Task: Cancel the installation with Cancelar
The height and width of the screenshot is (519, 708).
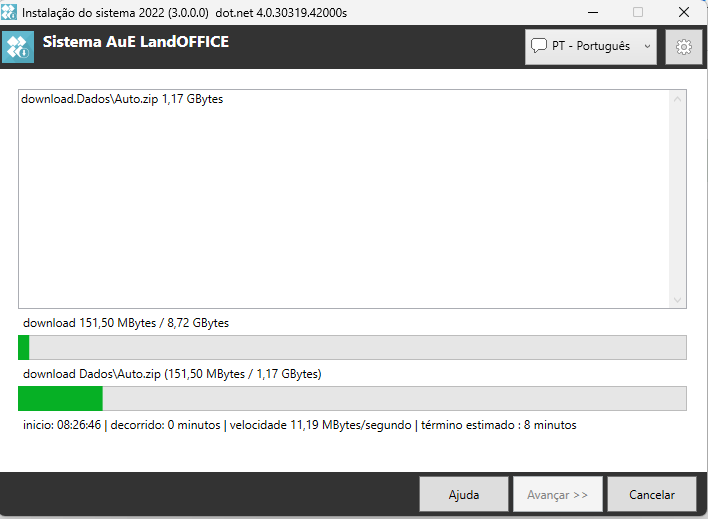Action: tap(651, 494)
